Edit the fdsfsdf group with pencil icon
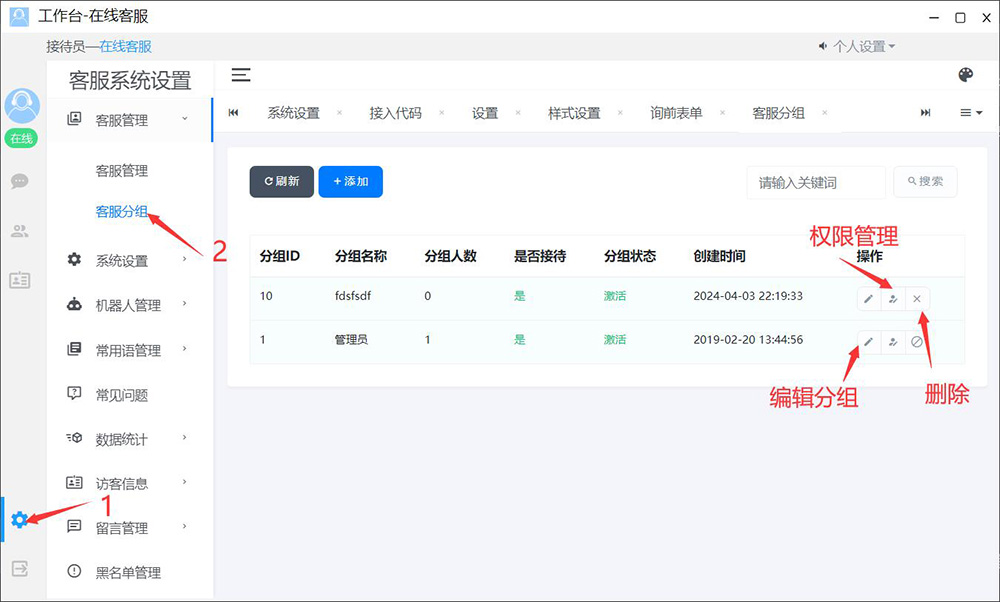This screenshot has height=602, width=1000. click(868, 298)
